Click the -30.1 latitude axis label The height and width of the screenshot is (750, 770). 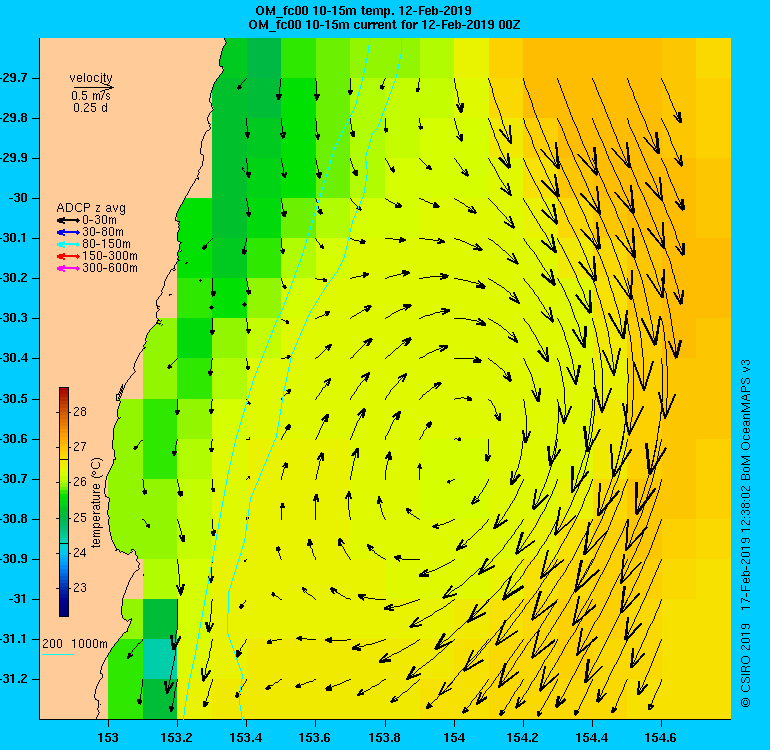click(x=14, y=238)
